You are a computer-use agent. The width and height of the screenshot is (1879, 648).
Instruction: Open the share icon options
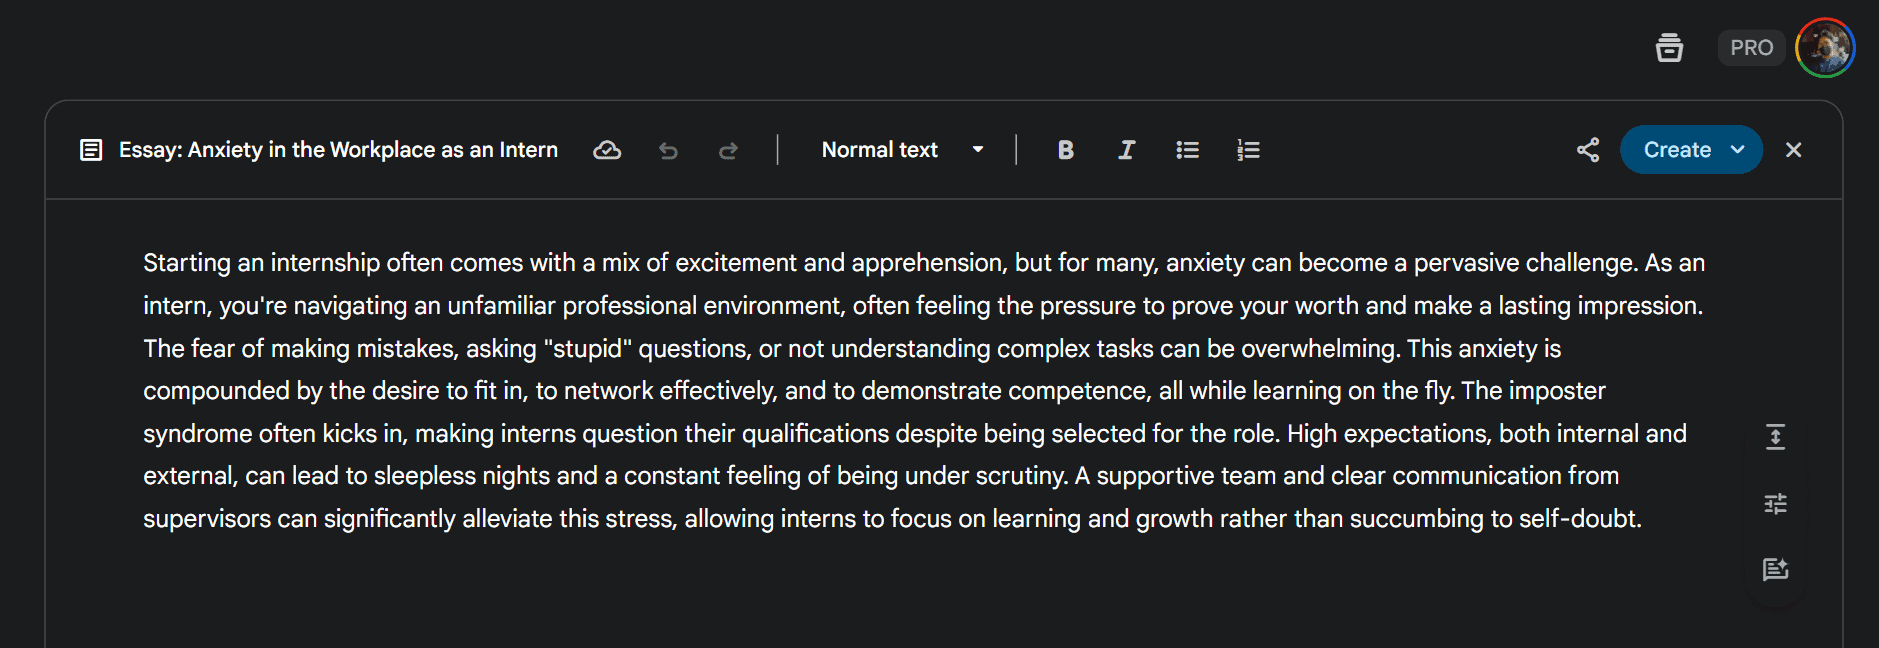(x=1588, y=150)
